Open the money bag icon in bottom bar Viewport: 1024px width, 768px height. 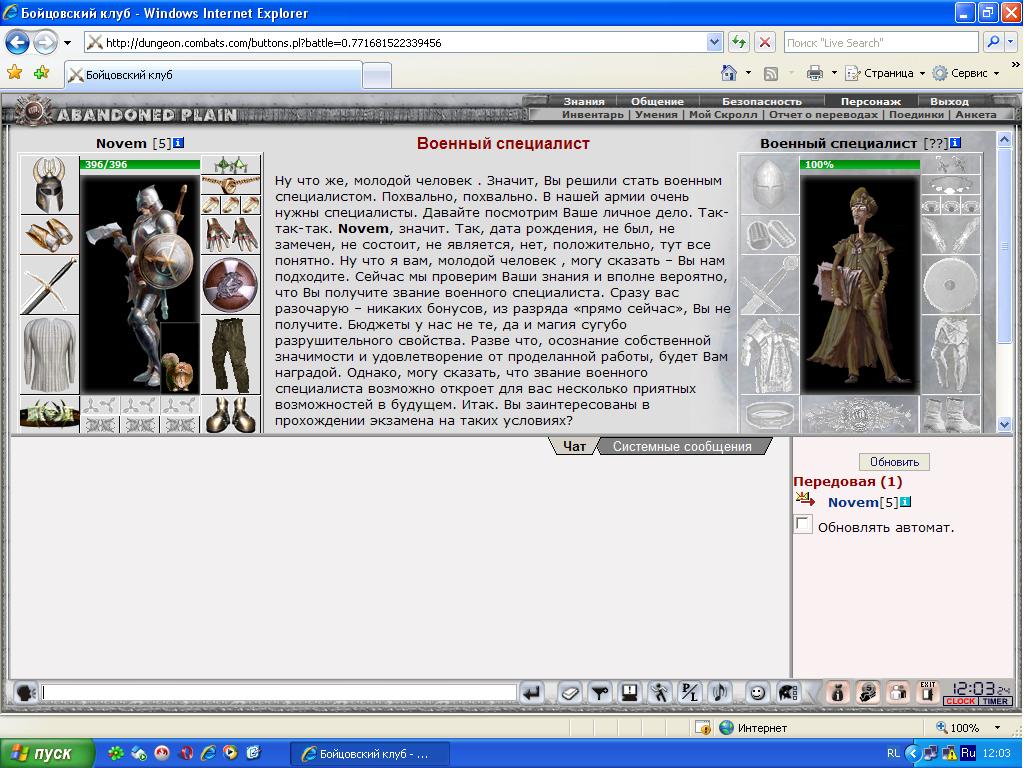[837, 692]
